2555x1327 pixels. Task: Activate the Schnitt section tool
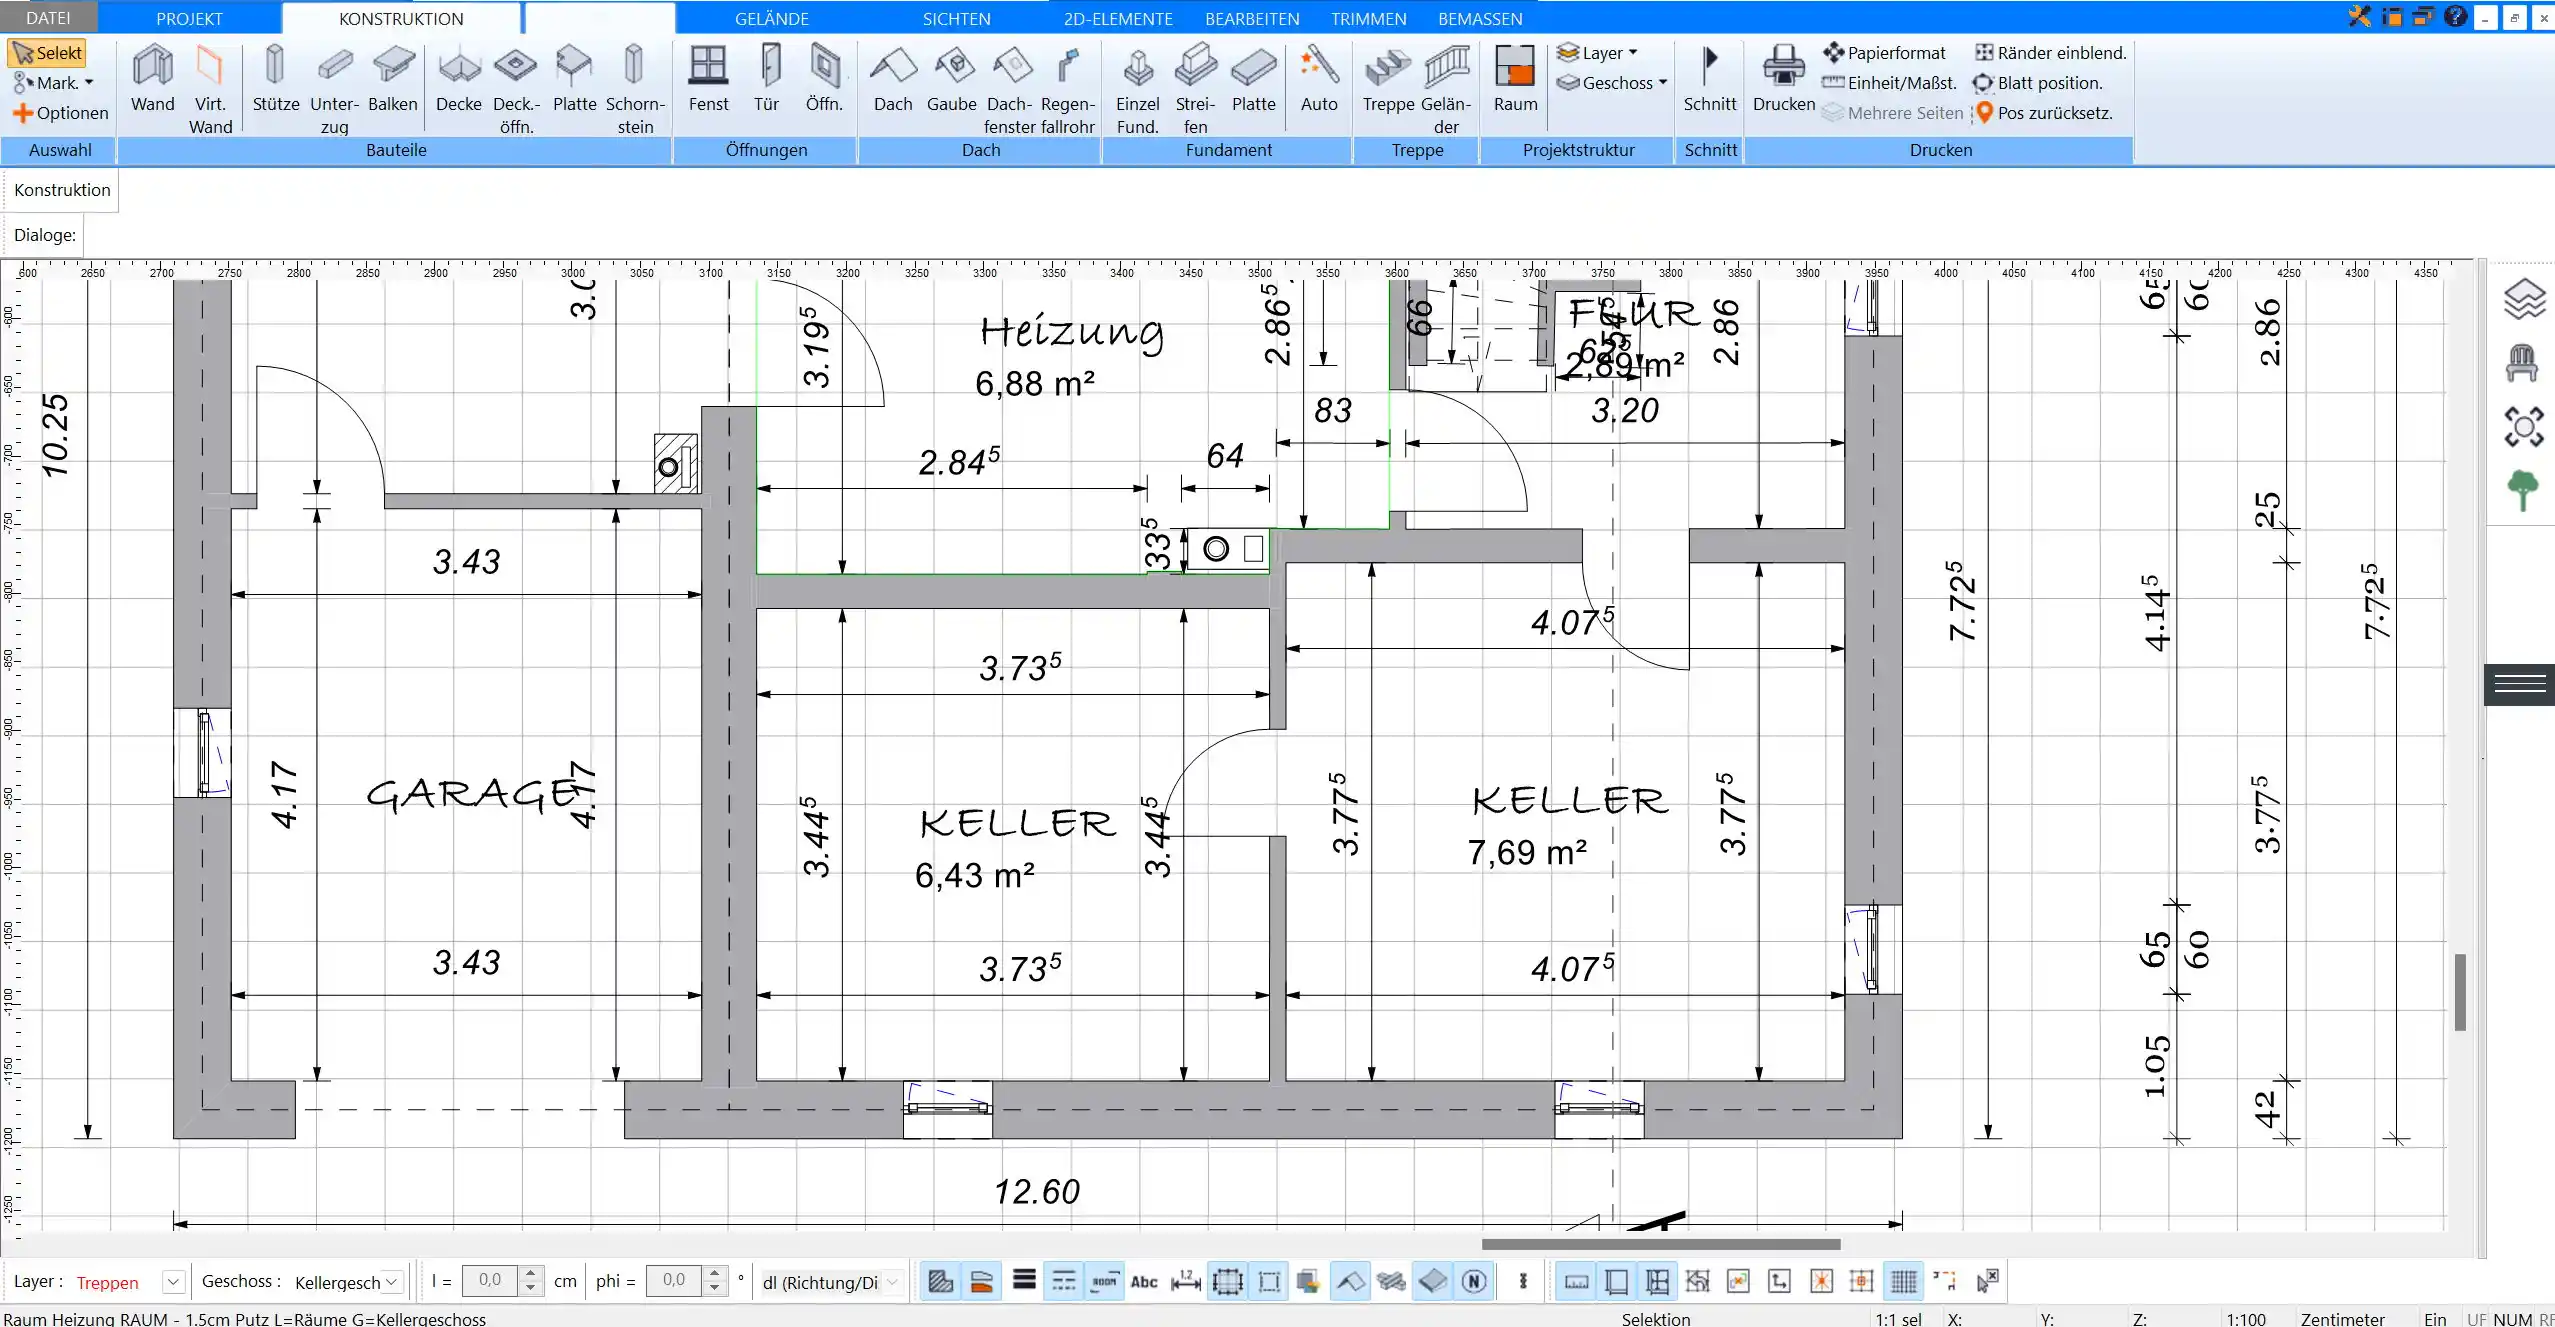[1710, 79]
